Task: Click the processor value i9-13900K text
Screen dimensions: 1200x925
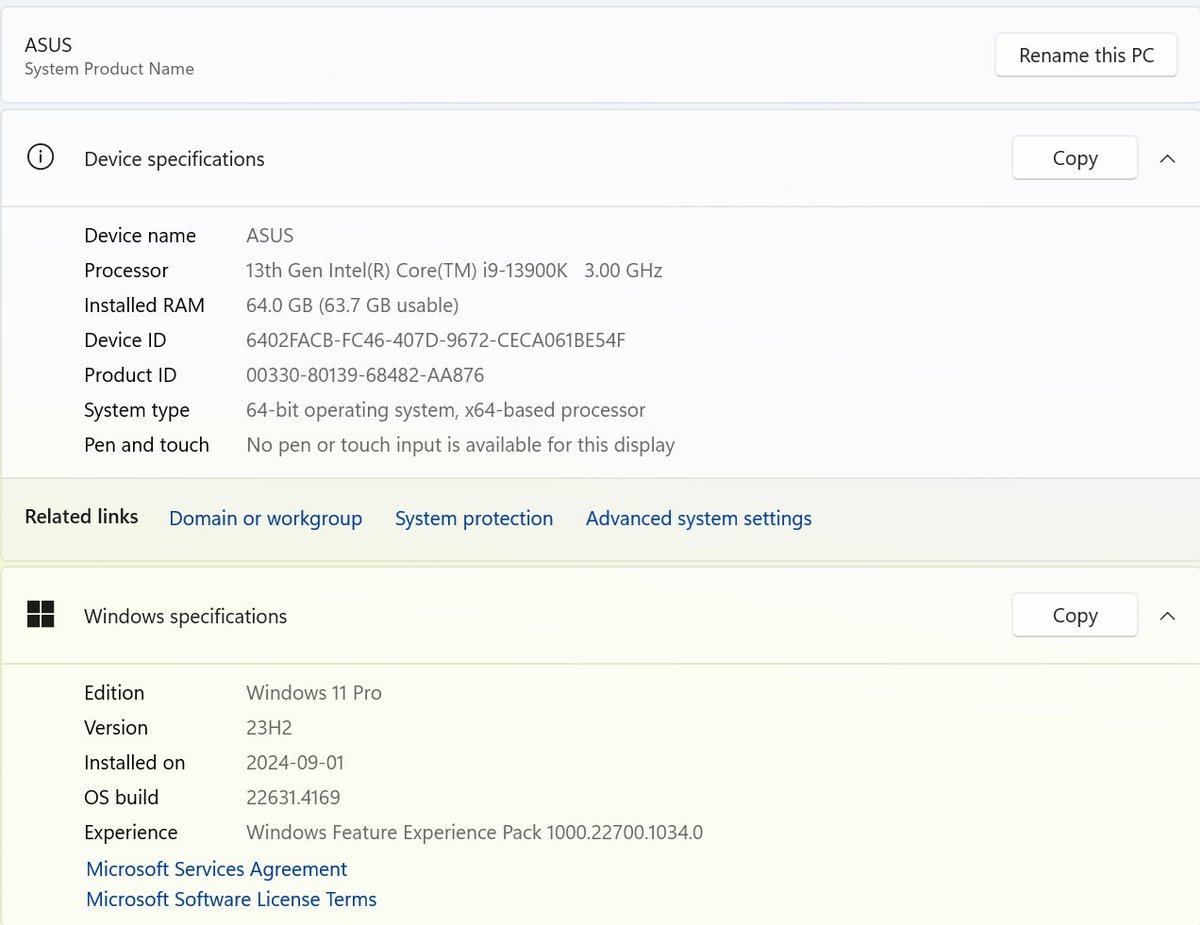Action: (x=454, y=270)
